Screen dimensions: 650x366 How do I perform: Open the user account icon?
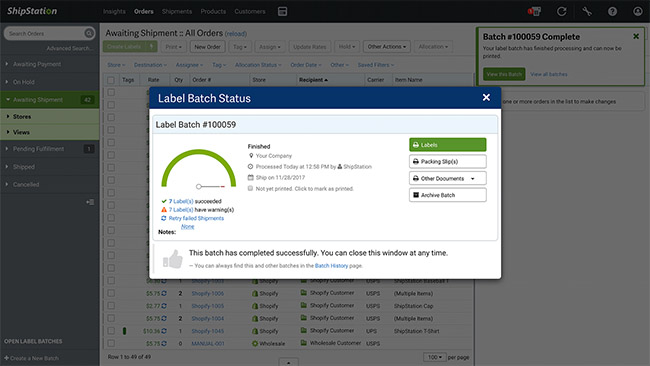(x=638, y=11)
